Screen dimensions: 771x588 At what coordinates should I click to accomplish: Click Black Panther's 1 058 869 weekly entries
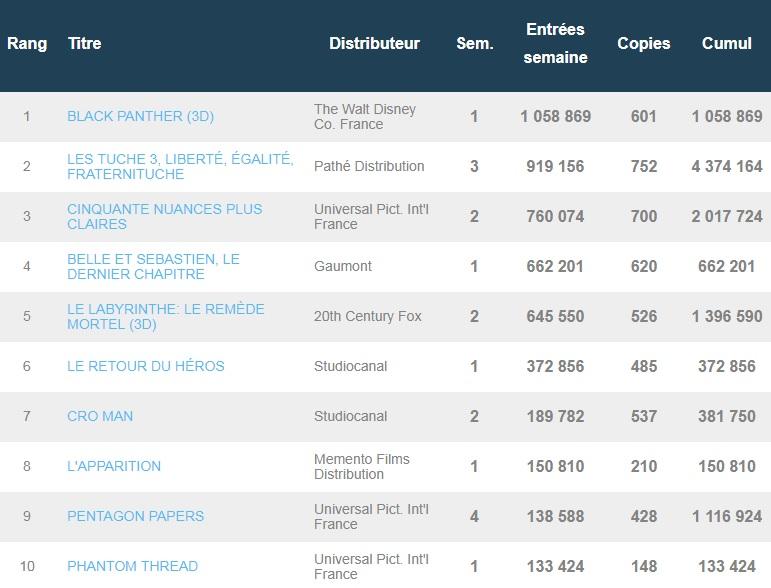click(x=555, y=116)
